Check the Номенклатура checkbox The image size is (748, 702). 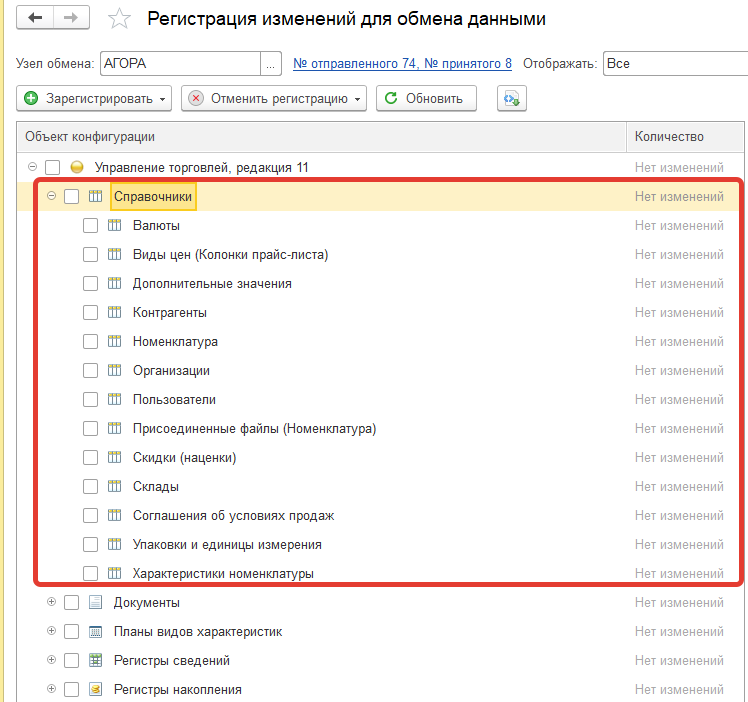[90, 342]
